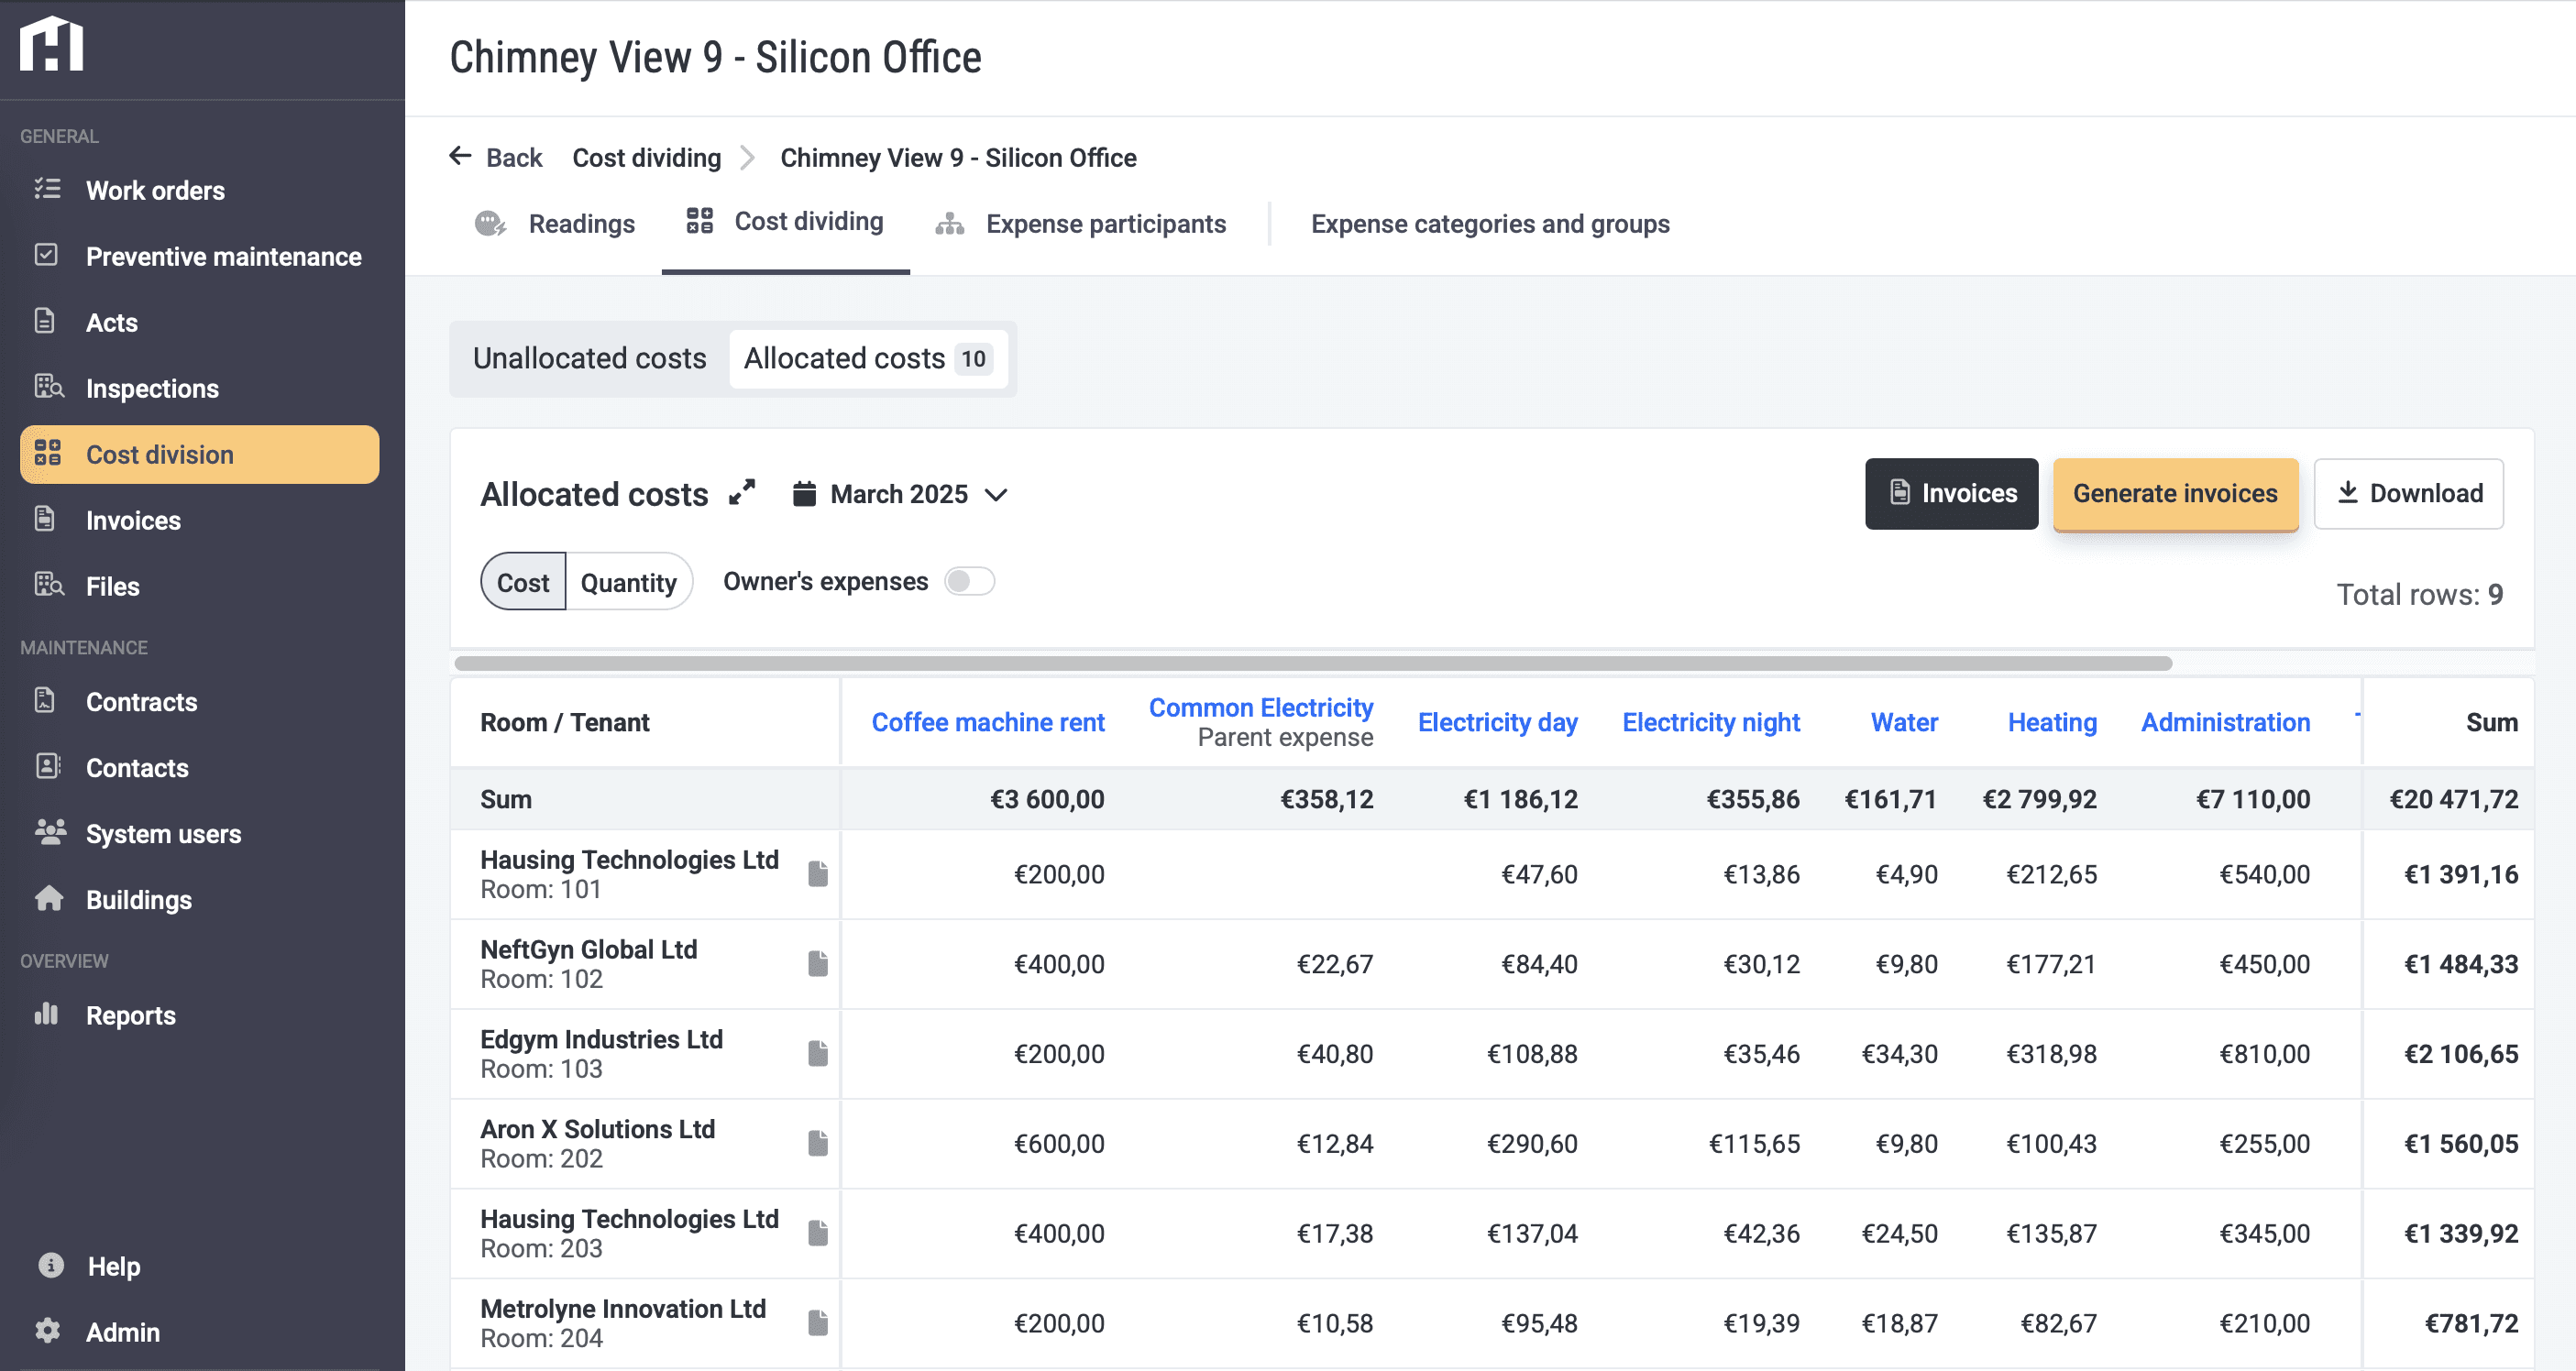The image size is (2576, 1371).
Task: Switch the table view to Quantity
Action: [x=628, y=582]
